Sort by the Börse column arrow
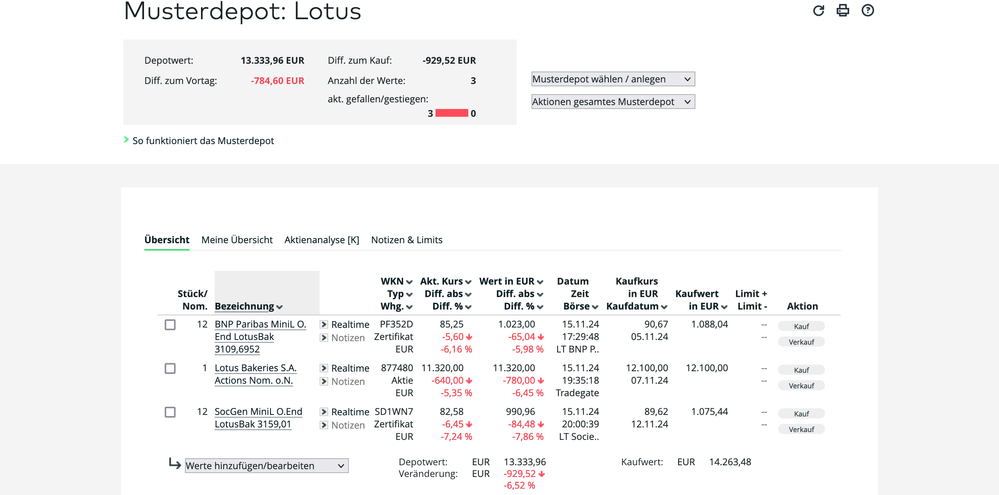 pyautogui.click(x=595, y=307)
